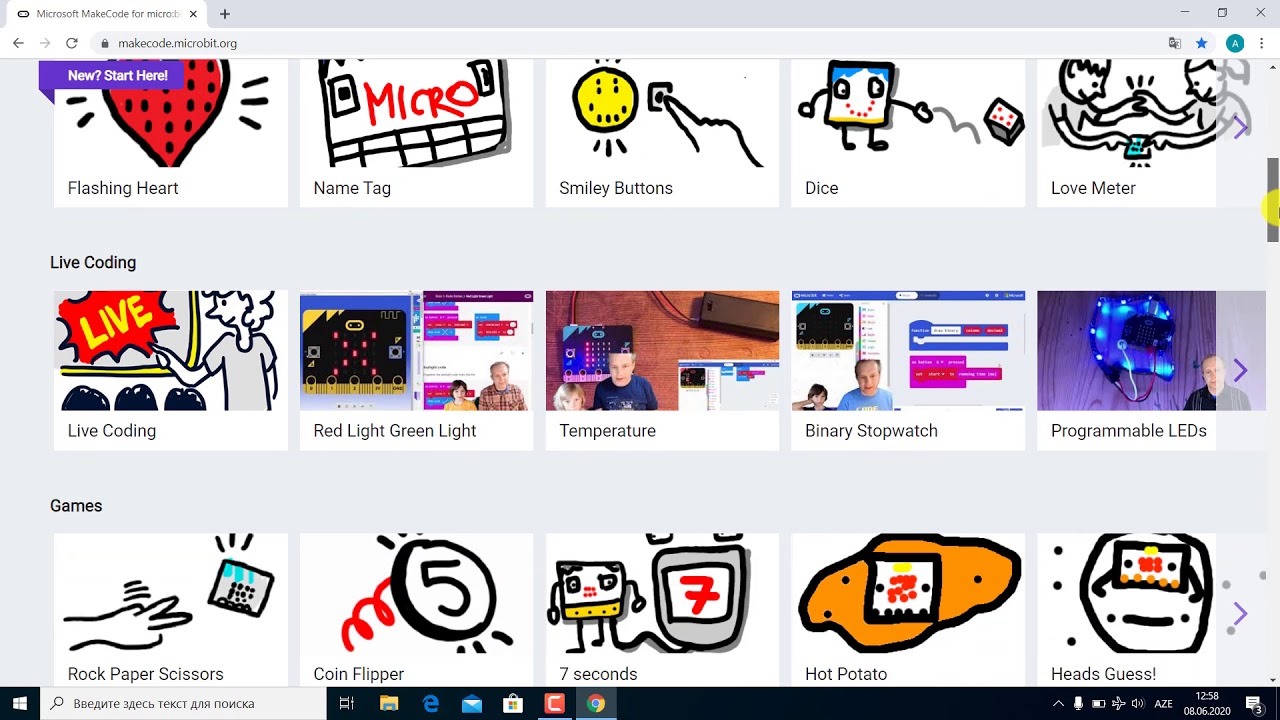
Task: Open the Binary Stopwatch video thumbnail
Action: (908, 350)
